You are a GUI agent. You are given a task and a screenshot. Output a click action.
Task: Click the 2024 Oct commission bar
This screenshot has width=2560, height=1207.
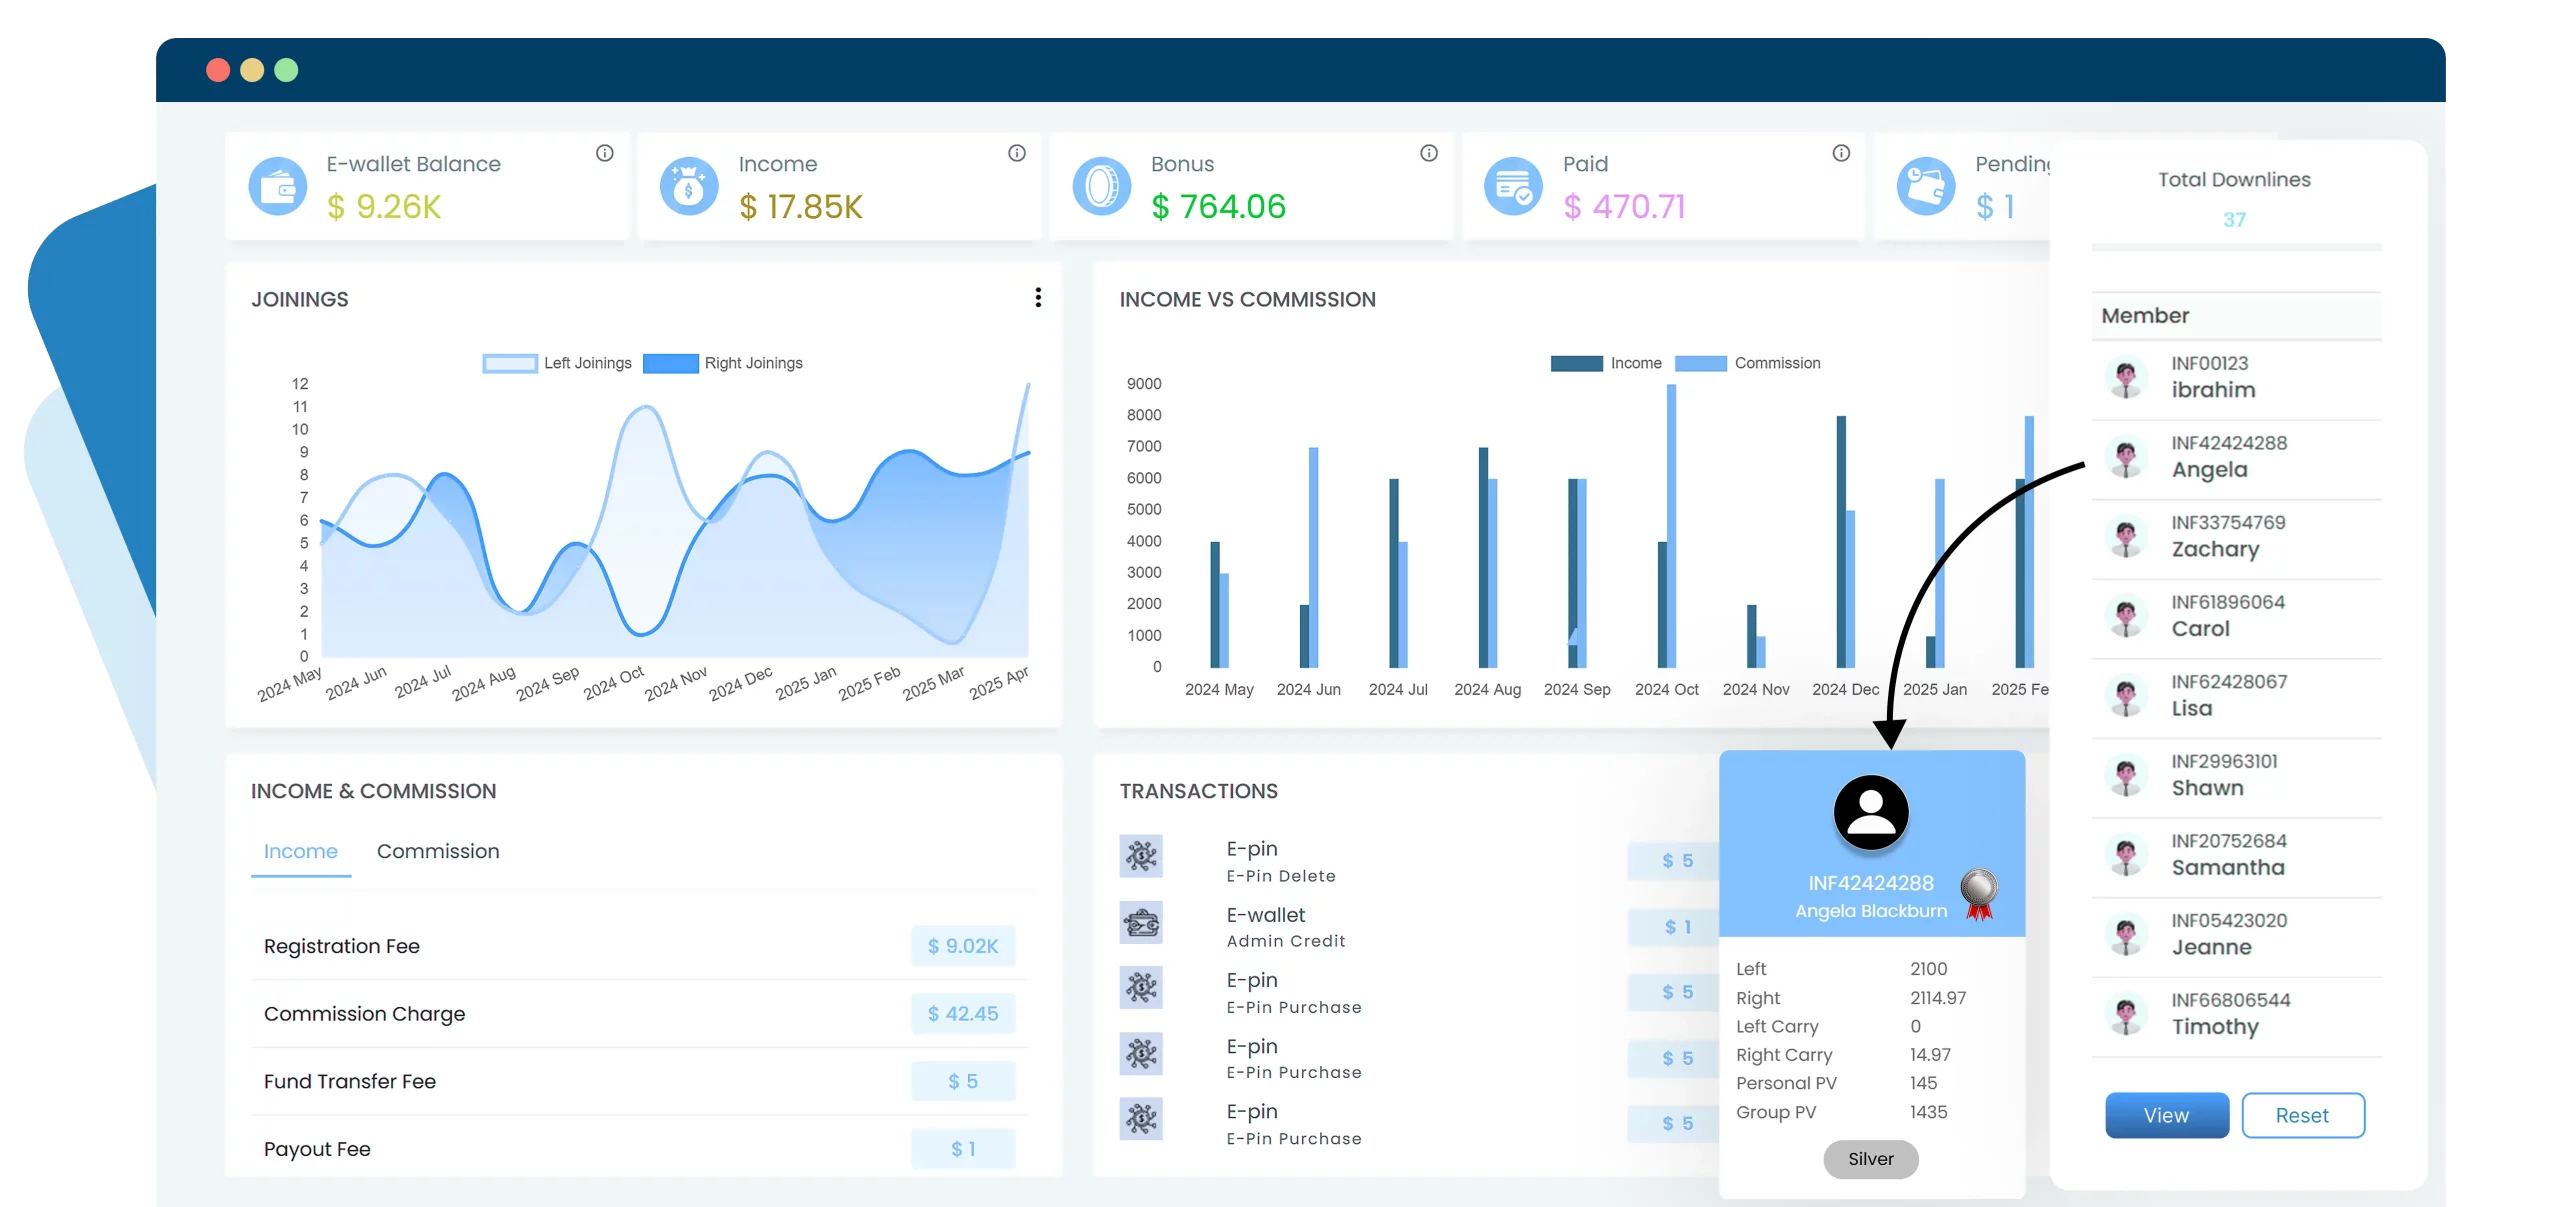coord(1671,526)
